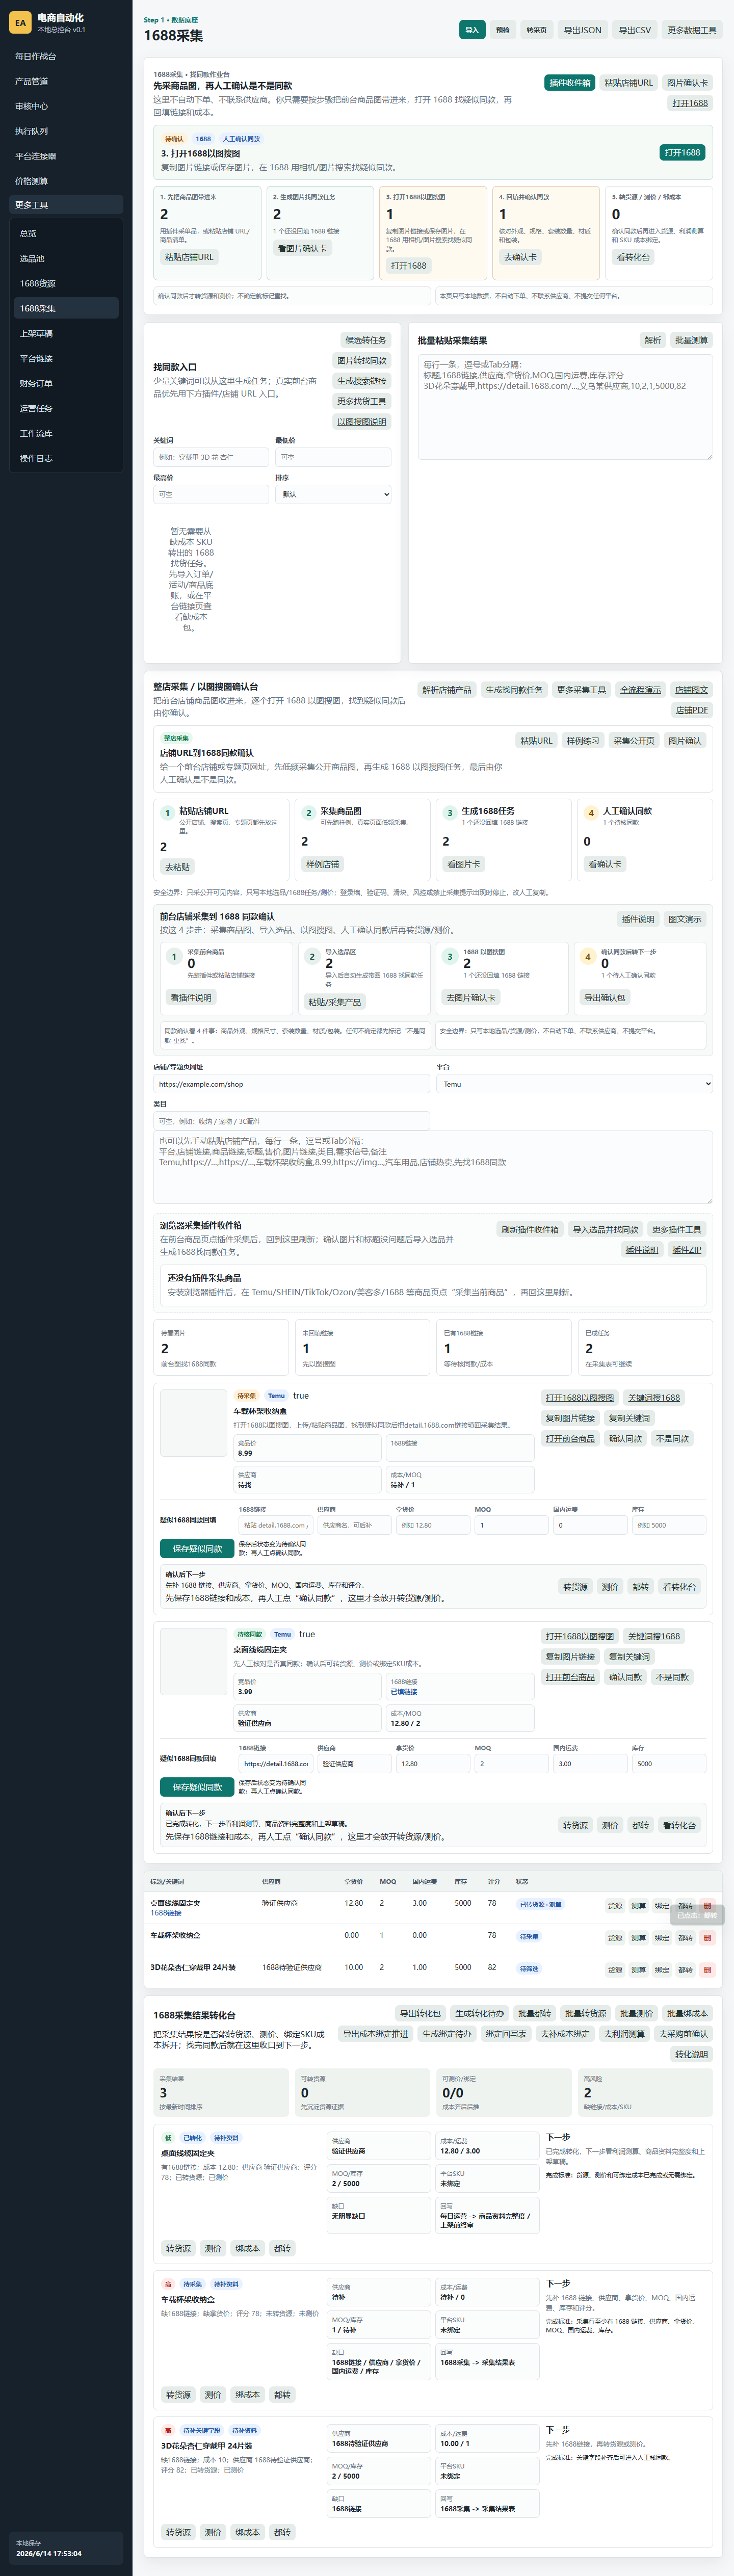Focus the 最低价 input field
This screenshot has height=2576, width=734.
point(333,457)
